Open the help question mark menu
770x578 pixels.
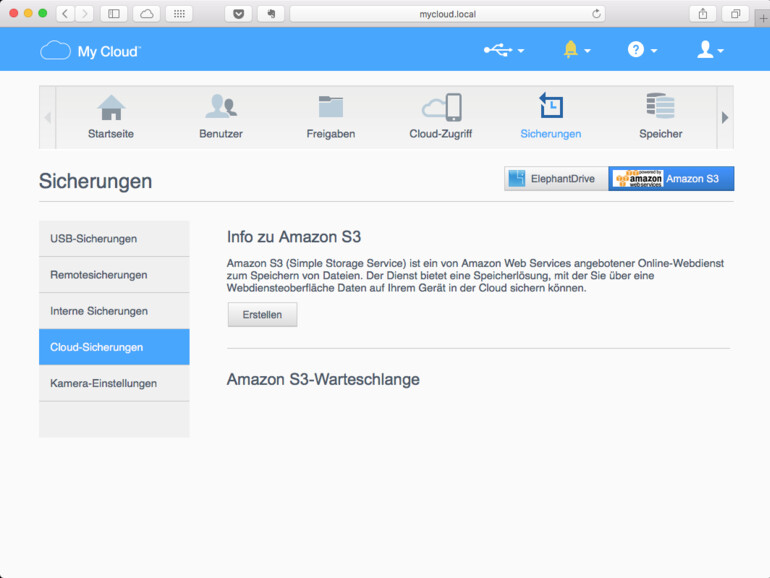(642, 50)
